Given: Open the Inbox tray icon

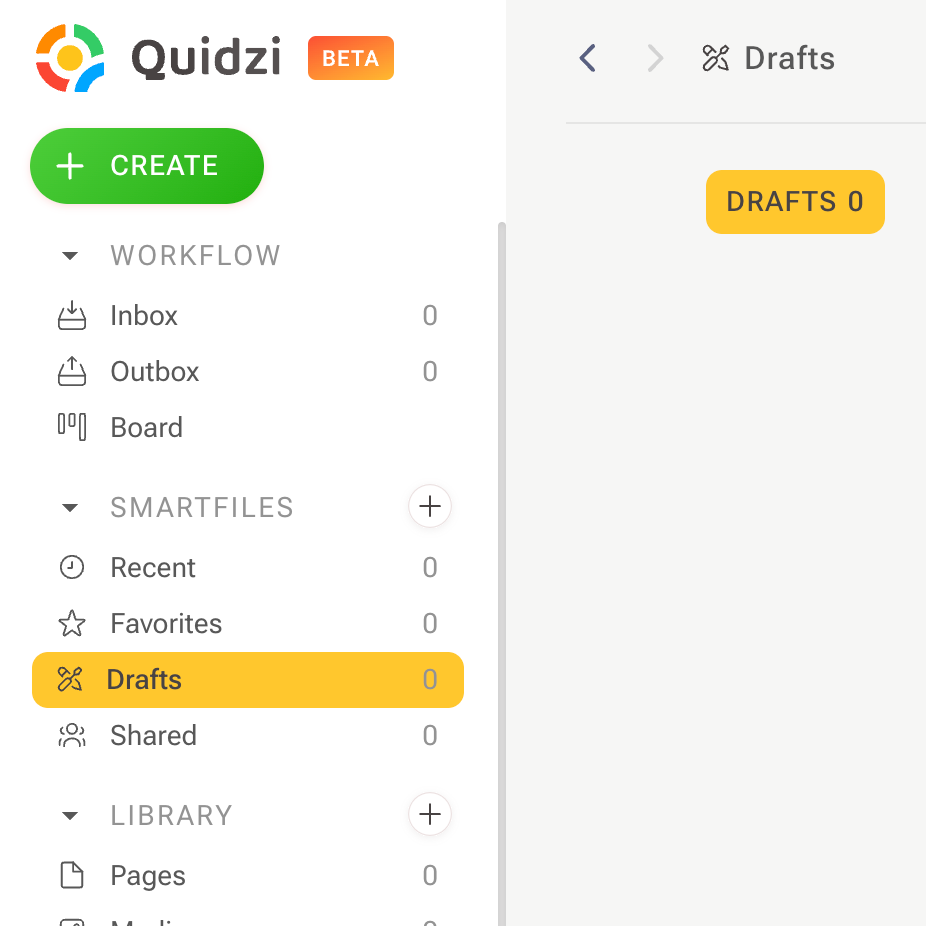Looking at the screenshot, I should point(72,316).
